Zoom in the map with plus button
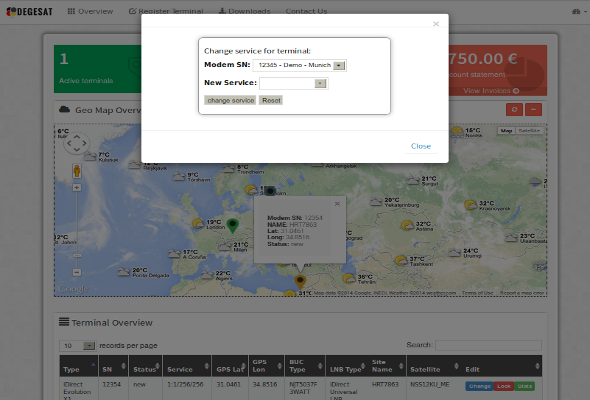 pos(77,187)
